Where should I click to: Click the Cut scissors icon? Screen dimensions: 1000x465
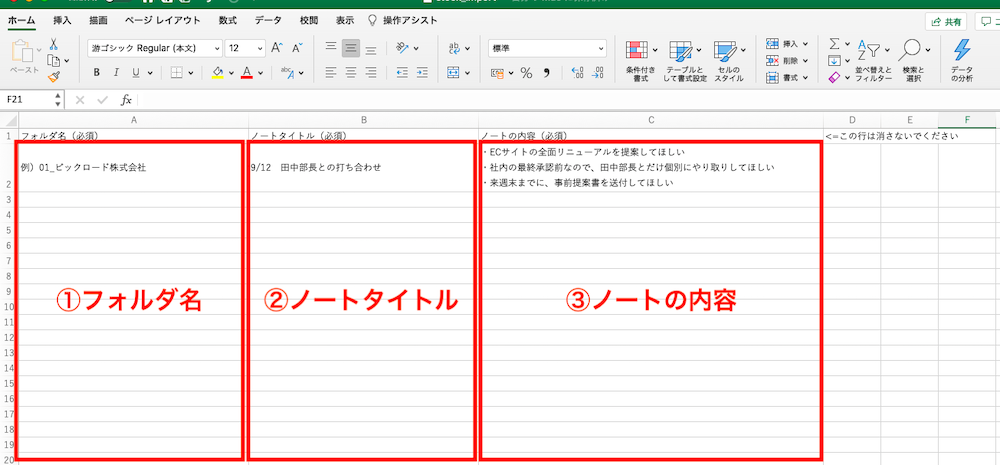(x=54, y=44)
